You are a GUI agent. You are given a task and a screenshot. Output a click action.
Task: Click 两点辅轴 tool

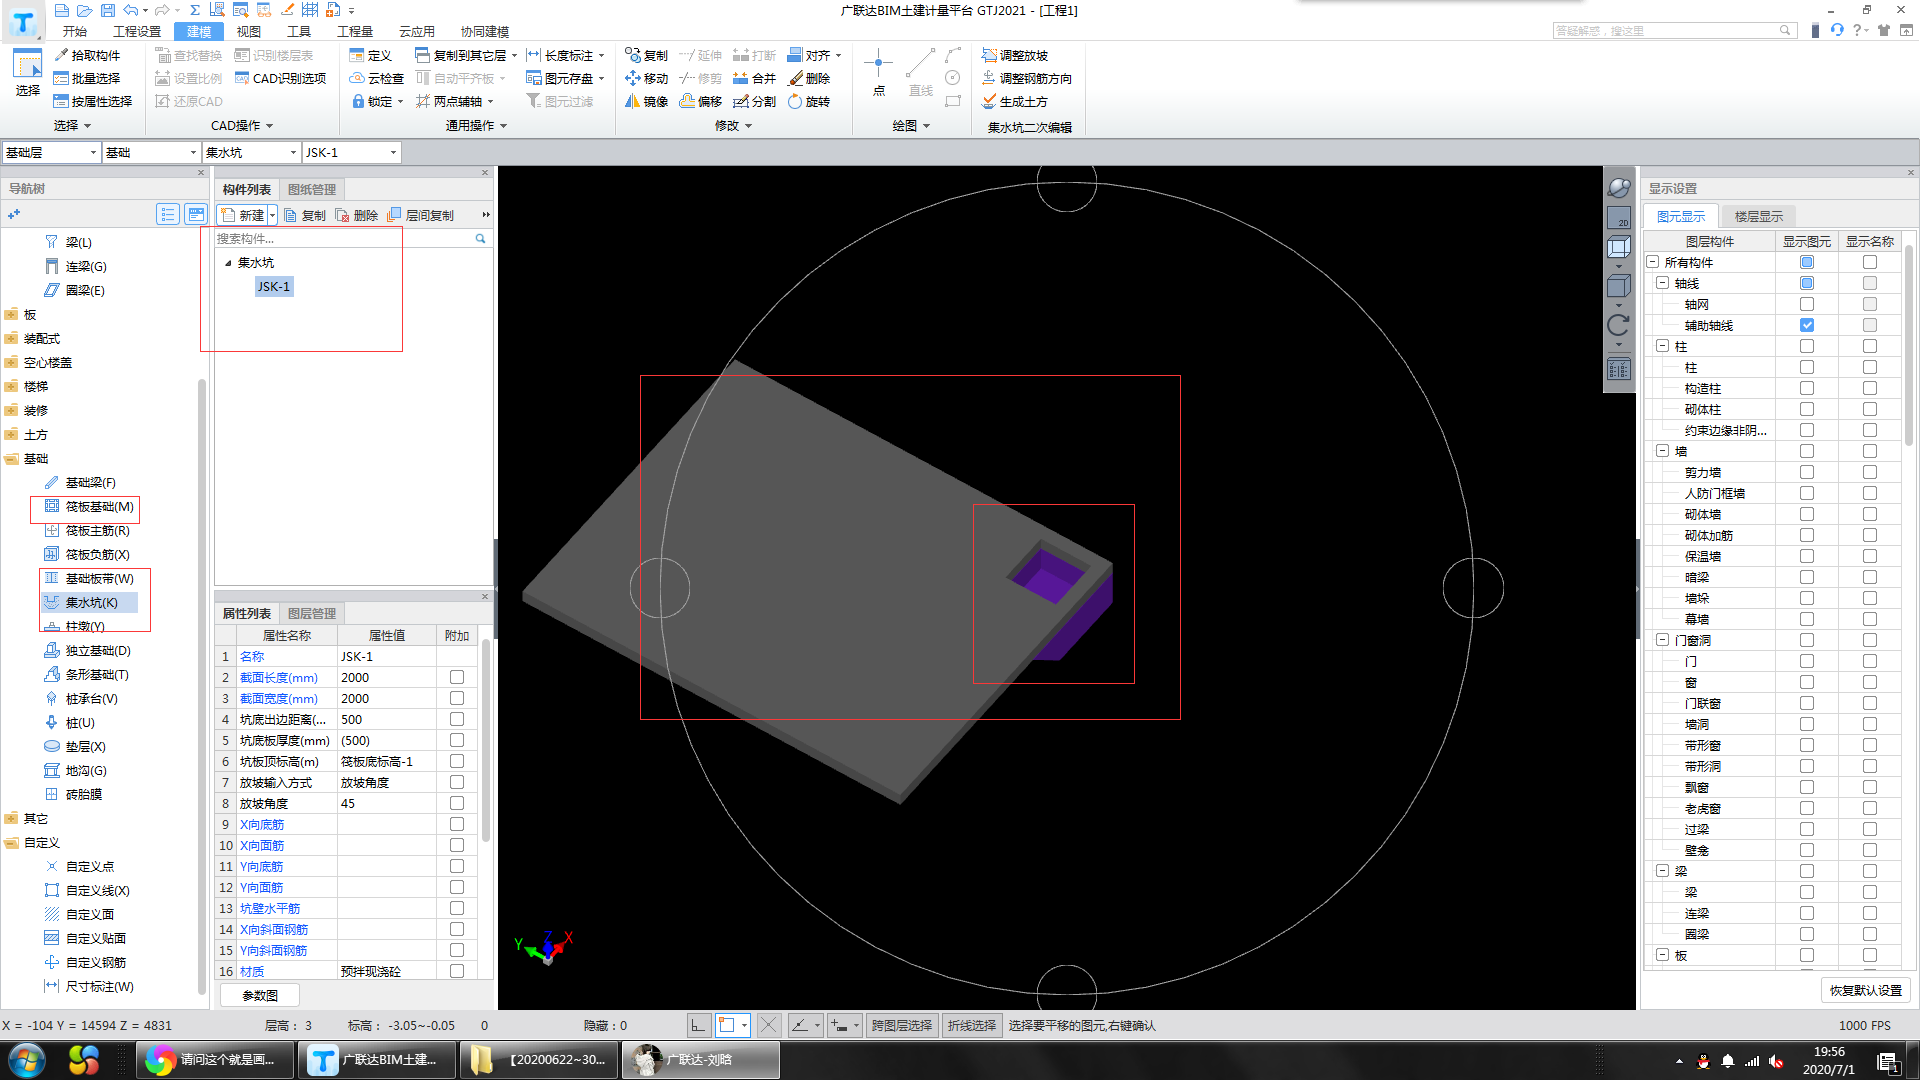(454, 101)
